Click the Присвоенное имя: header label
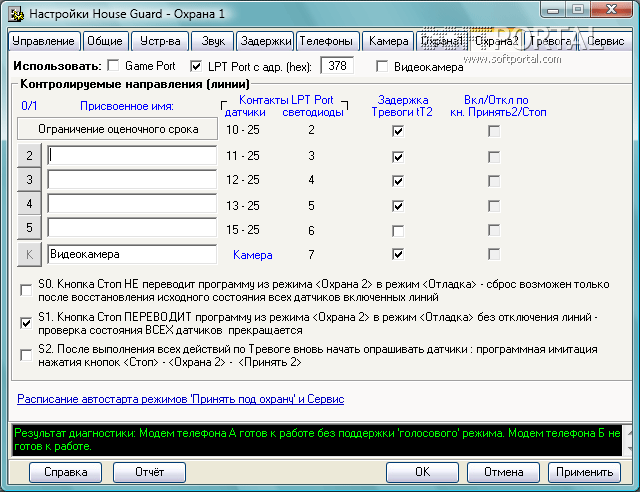This screenshot has width=640, height=492. click(127, 106)
